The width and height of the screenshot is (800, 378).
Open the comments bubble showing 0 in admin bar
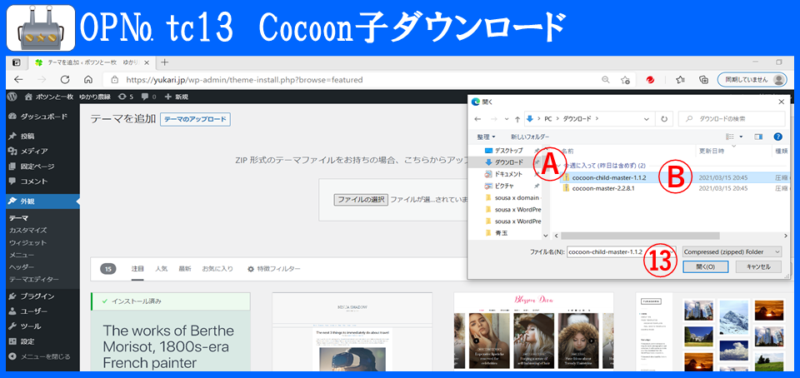tap(149, 96)
